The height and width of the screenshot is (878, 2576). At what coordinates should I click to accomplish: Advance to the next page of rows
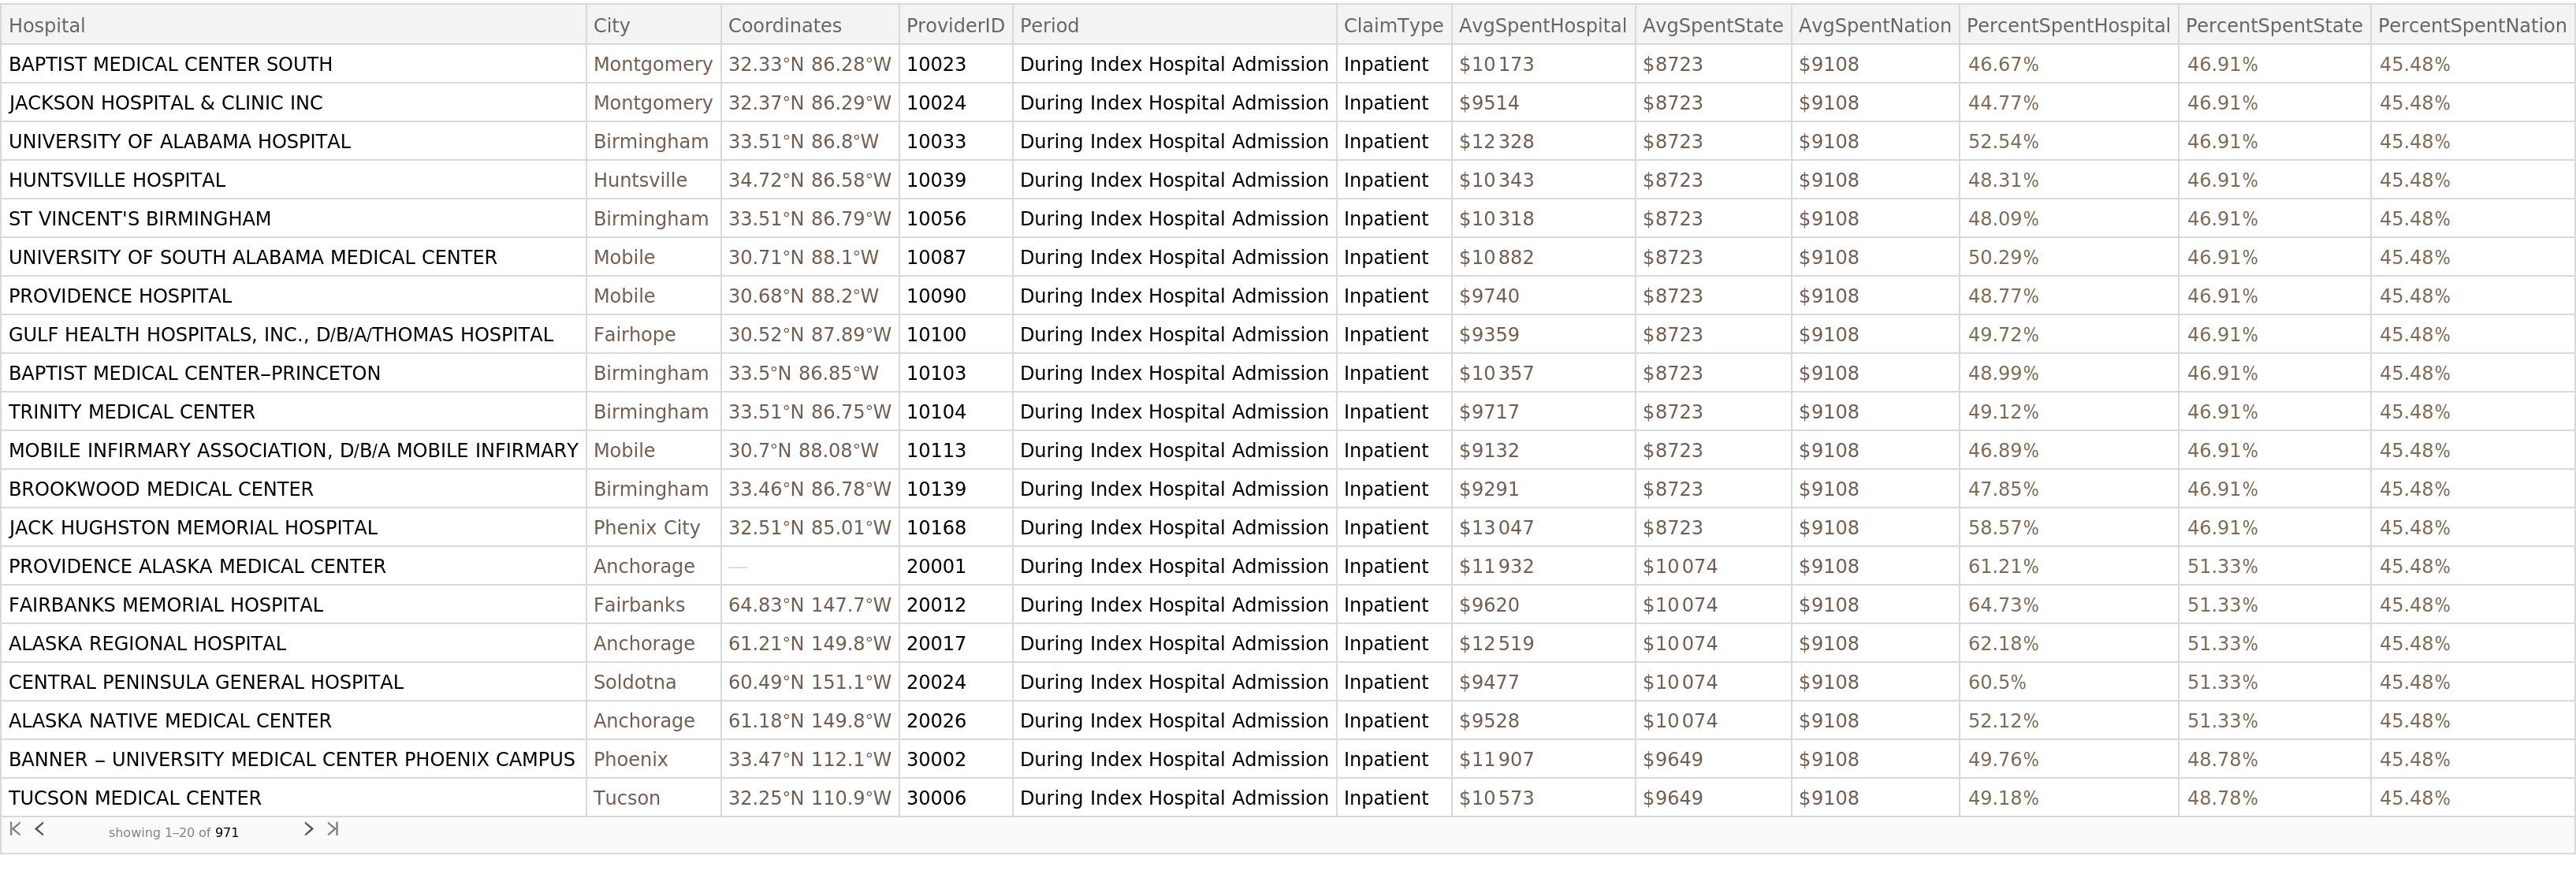[x=308, y=829]
